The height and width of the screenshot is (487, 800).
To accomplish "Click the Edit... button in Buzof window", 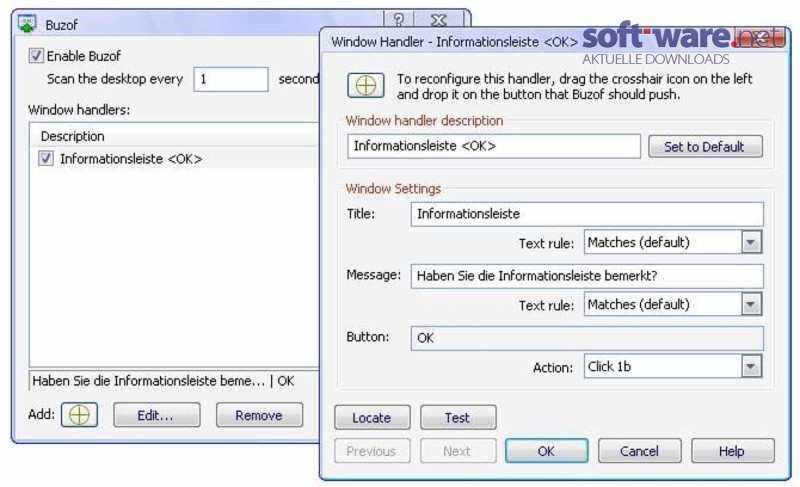I will click(x=157, y=415).
